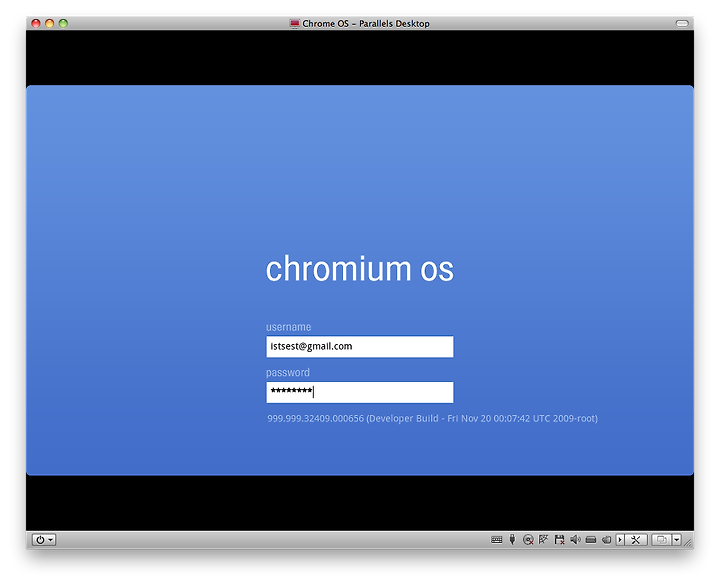Click the CD/DVD drive icon
Image resolution: width=720 pixels, height=585 pixels.
[528, 540]
